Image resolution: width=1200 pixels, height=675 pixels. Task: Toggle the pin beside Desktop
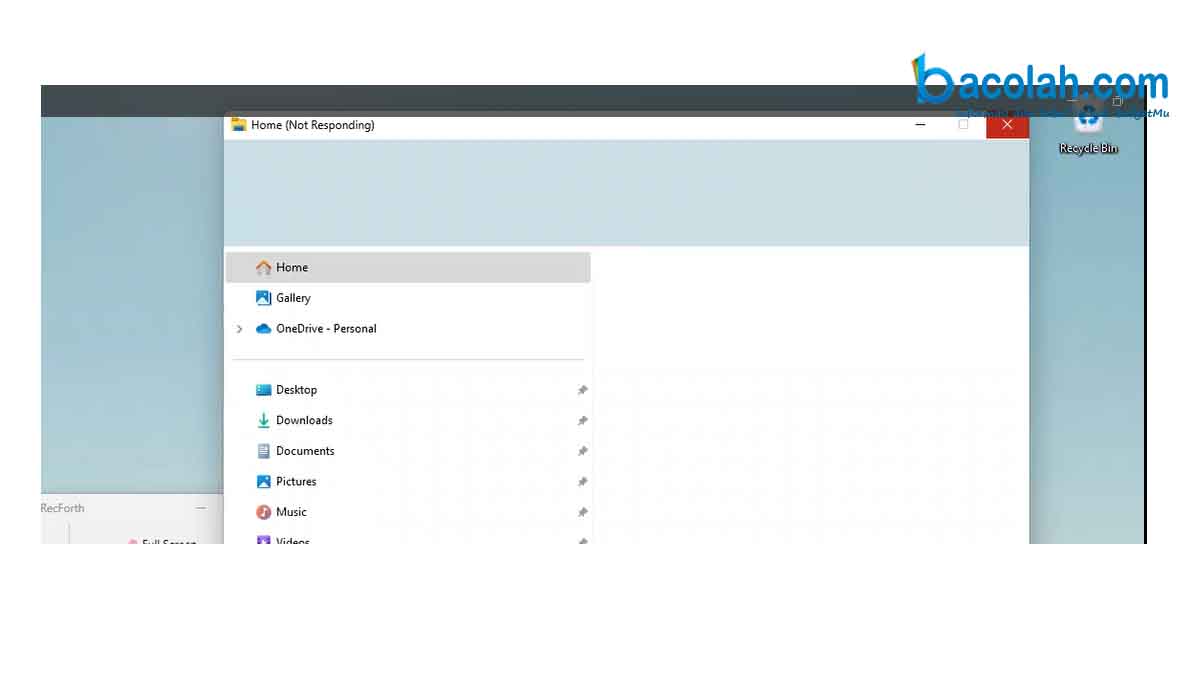(x=582, y=391)
